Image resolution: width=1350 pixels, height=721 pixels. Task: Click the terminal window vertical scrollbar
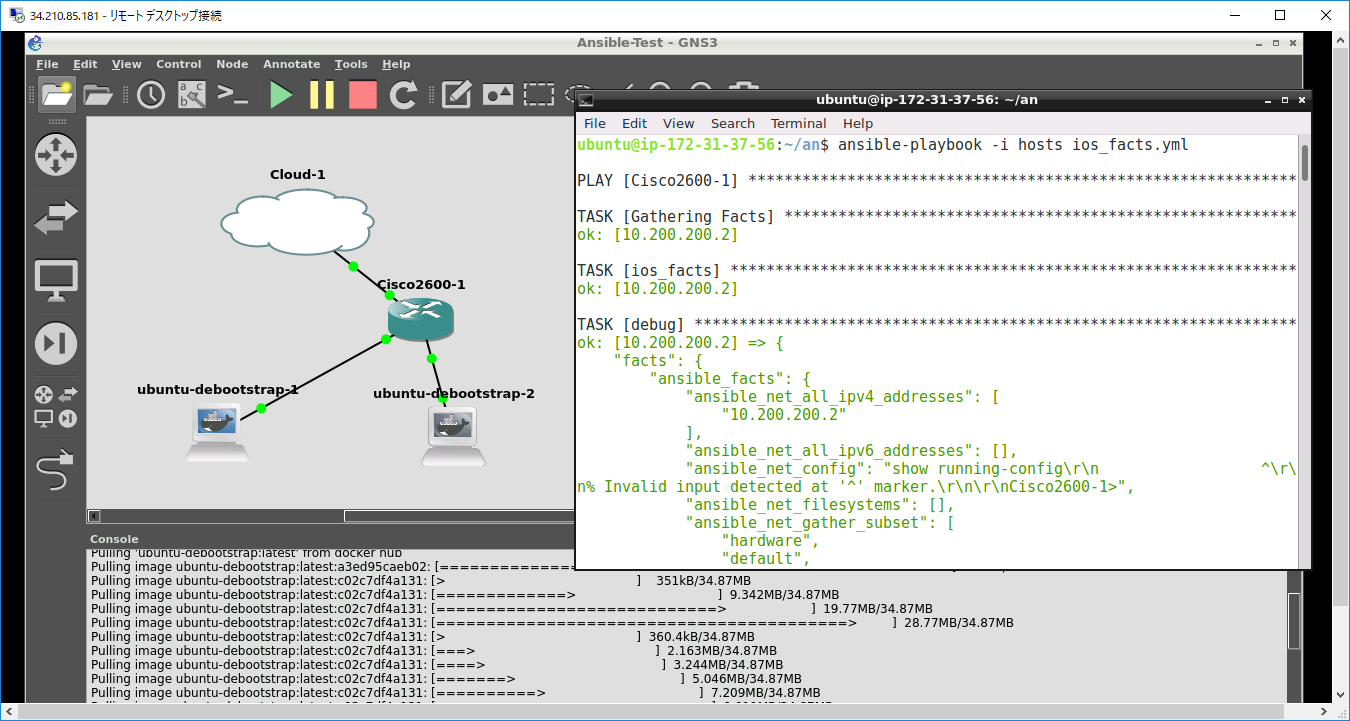1304,165
